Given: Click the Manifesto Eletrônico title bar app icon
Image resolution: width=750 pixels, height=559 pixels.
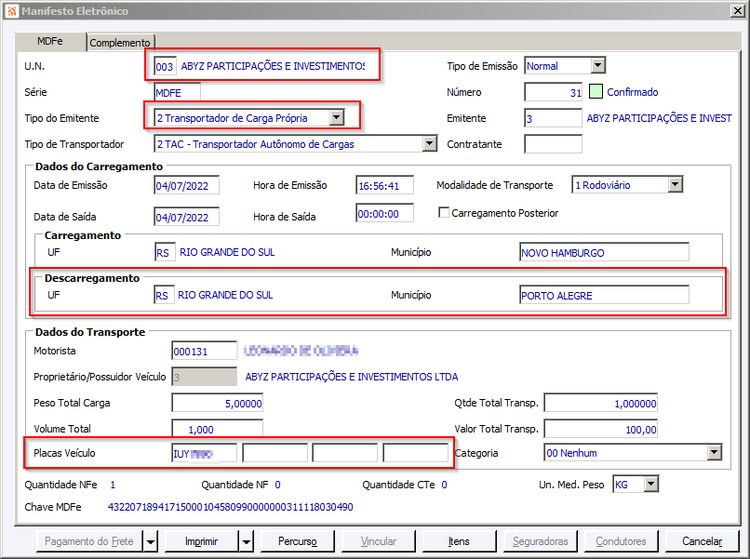Looking at the screenshot, I should point(11,11).
